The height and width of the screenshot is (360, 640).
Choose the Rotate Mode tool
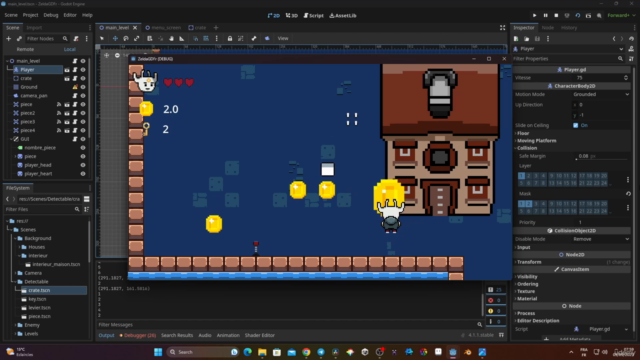tap(126, 38)
